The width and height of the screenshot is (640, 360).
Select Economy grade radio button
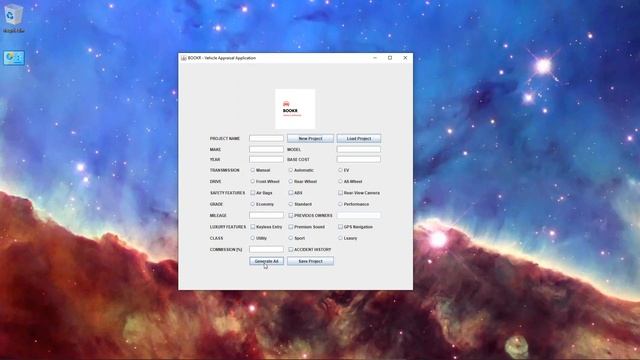tap(253, 204)
